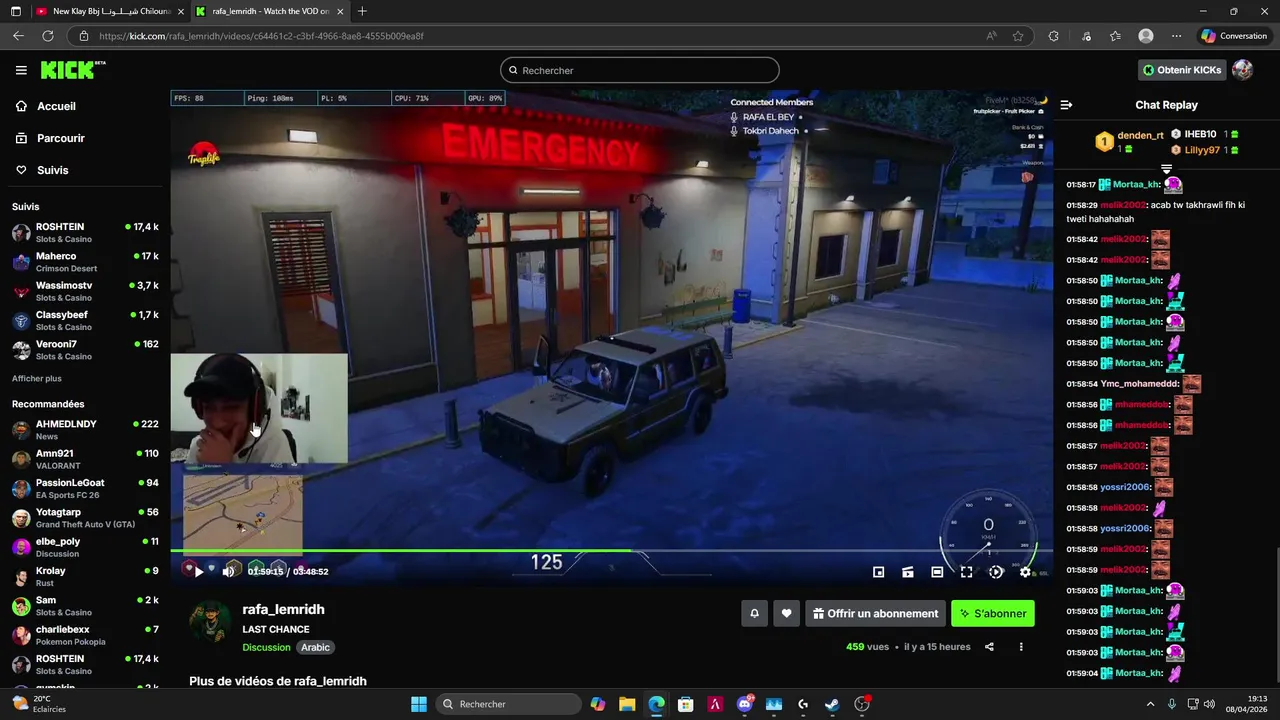
Task: Follow rafa_lemridh with heart button
Action: tap(787, 613)
